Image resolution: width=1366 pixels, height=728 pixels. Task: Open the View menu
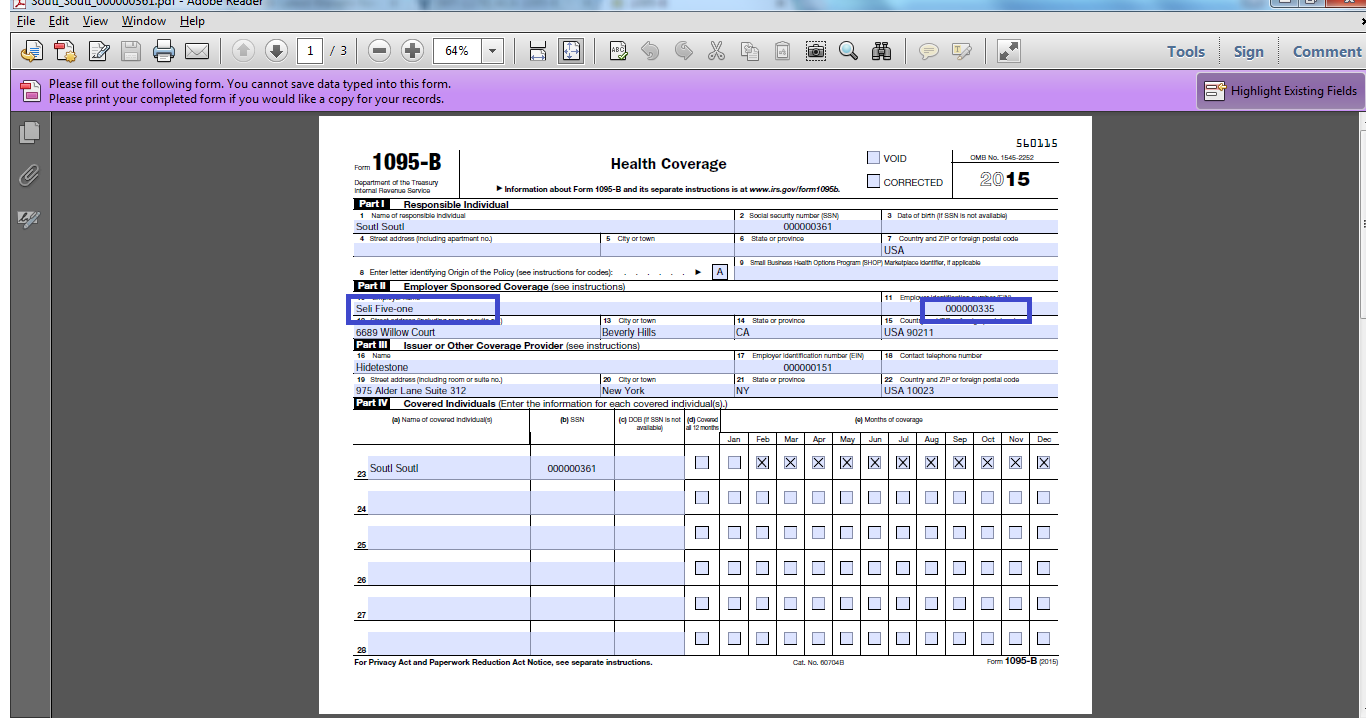[x=95, y=20]
